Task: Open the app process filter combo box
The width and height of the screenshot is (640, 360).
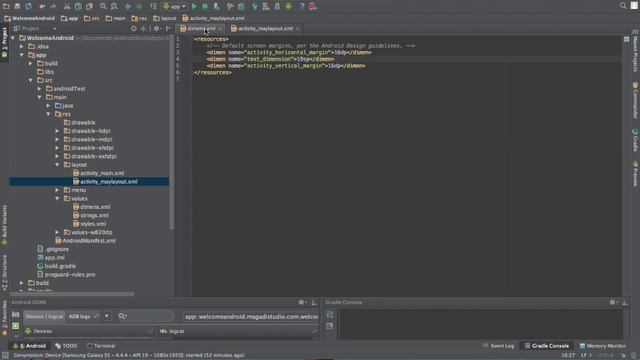Action: pos(251,316)
